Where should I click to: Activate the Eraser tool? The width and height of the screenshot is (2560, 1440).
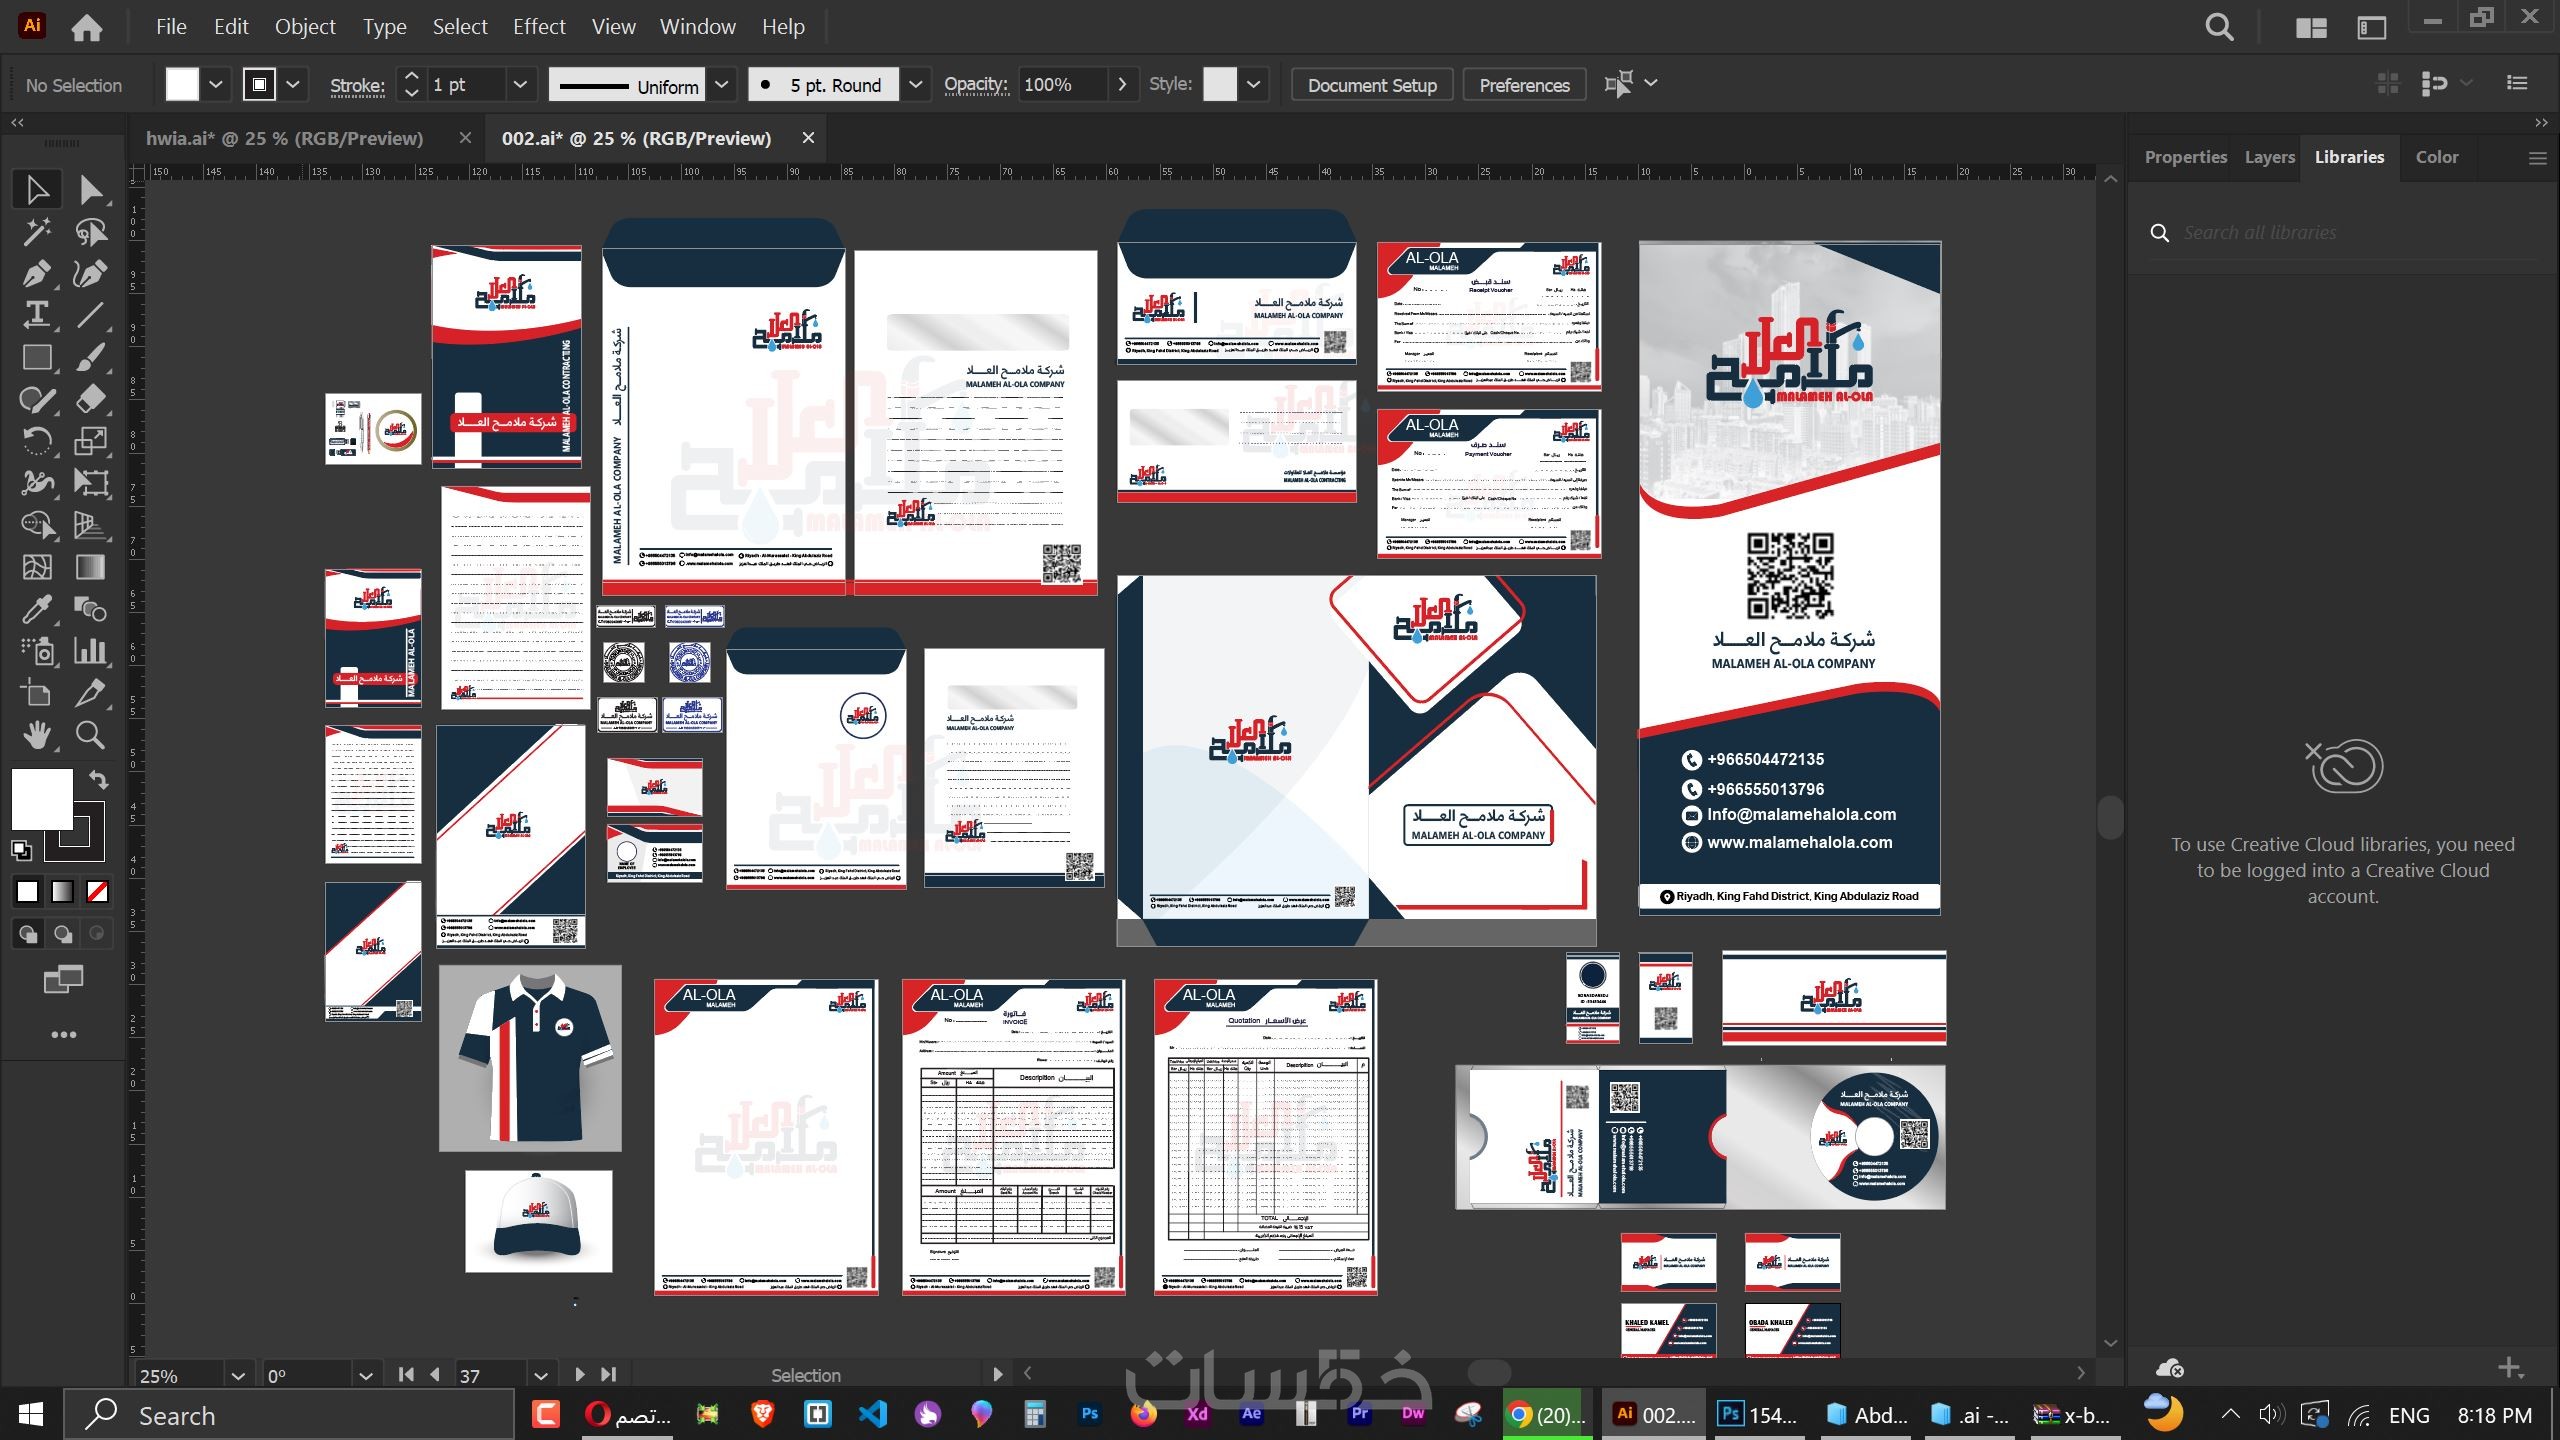point(90,399)
